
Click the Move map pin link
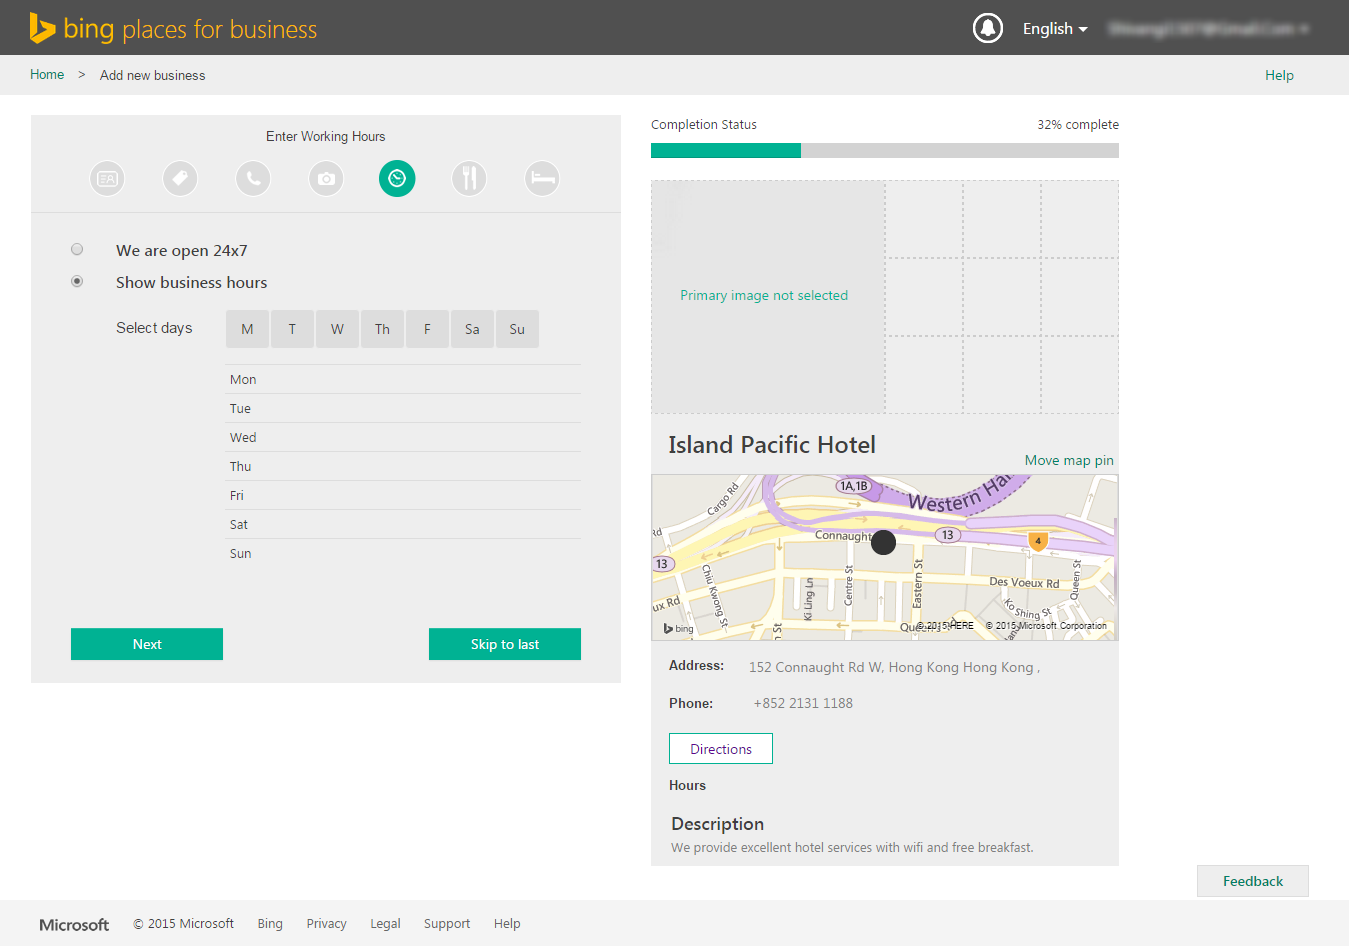point(1069,460)
